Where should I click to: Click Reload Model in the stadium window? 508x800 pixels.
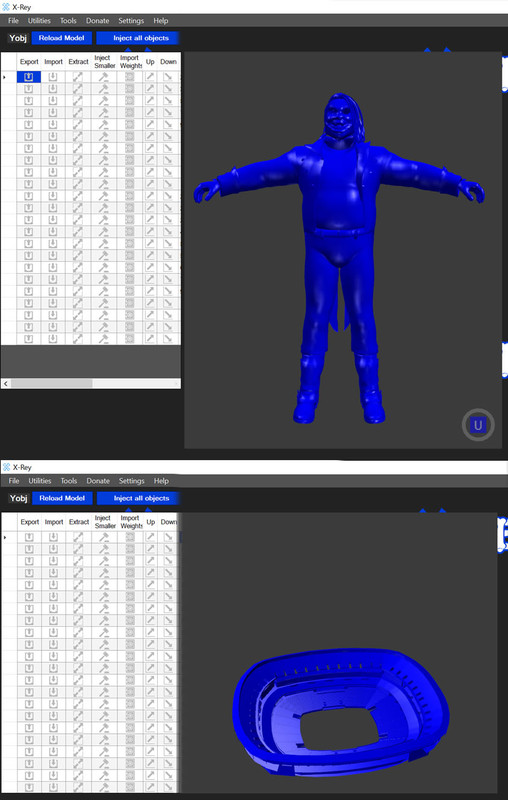[x=62, y=498]
